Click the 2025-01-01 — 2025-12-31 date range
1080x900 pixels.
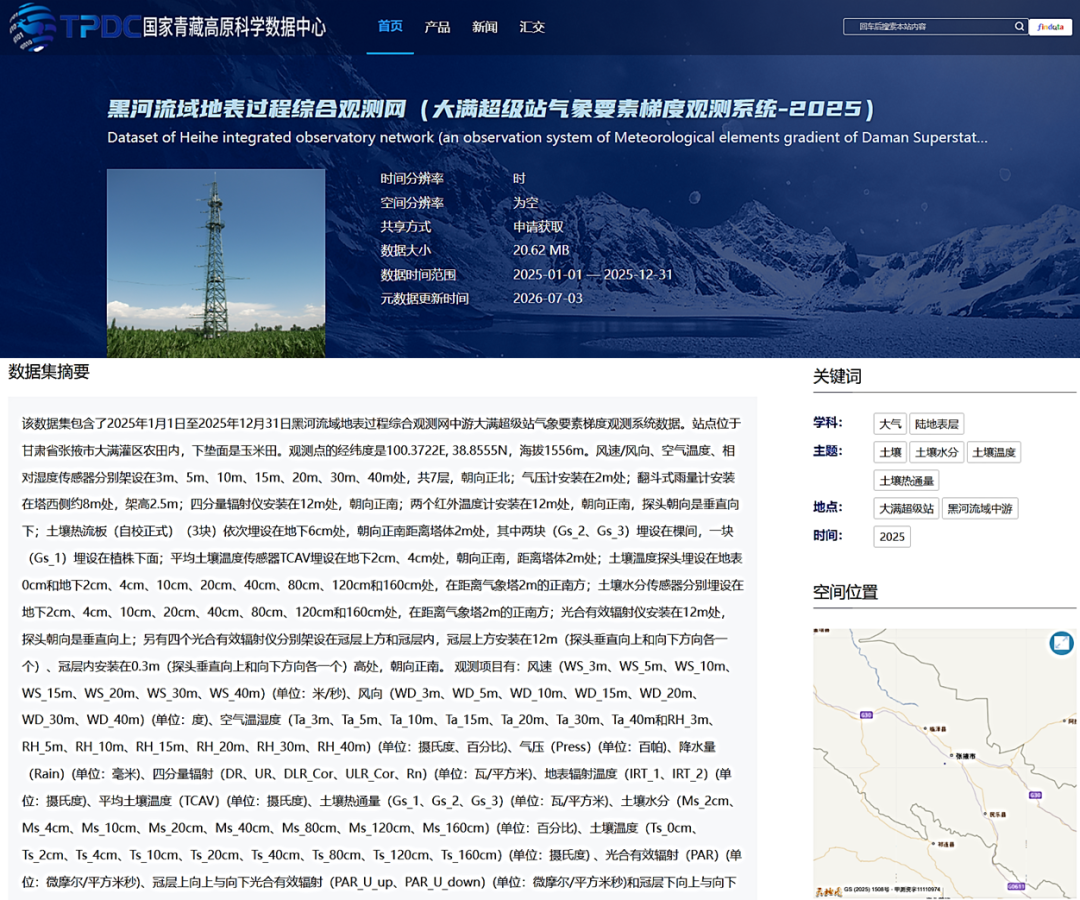[592, 274]
